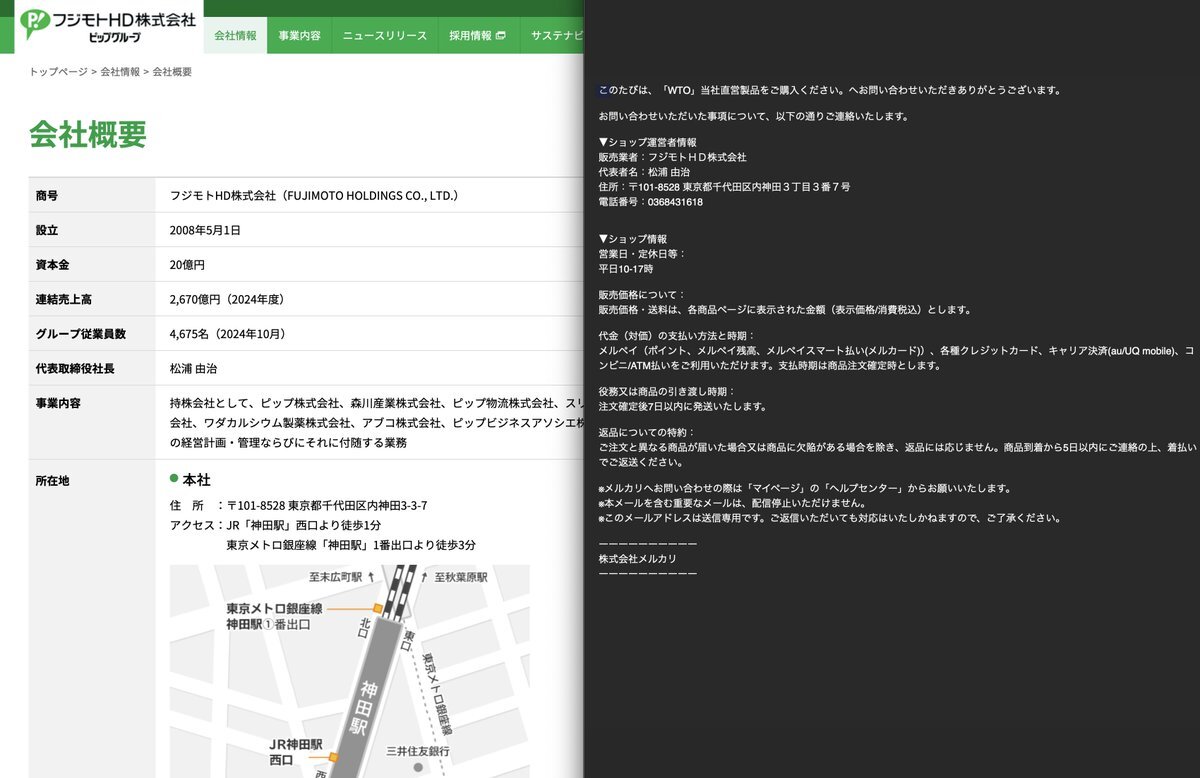
Task: Select the 所在地 row label
Action: point(53,481)
